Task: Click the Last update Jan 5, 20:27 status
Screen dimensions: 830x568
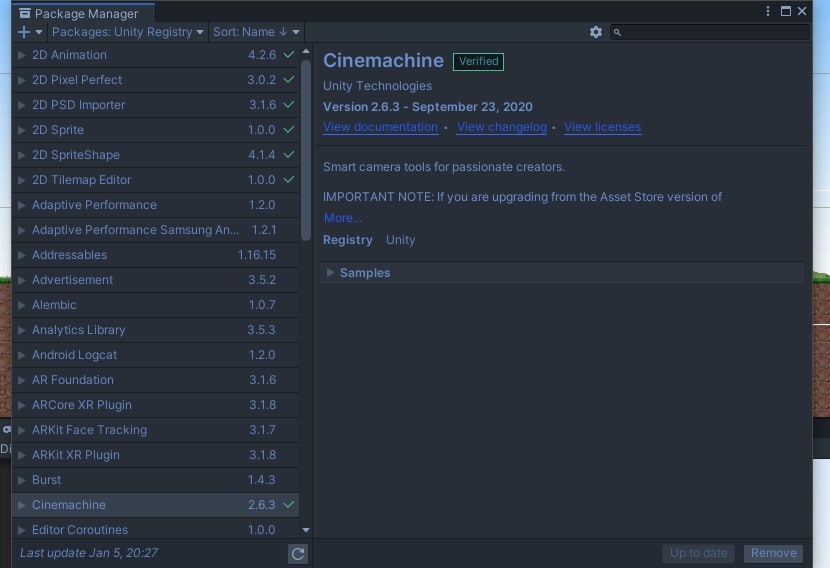Action: coord(89,553)
